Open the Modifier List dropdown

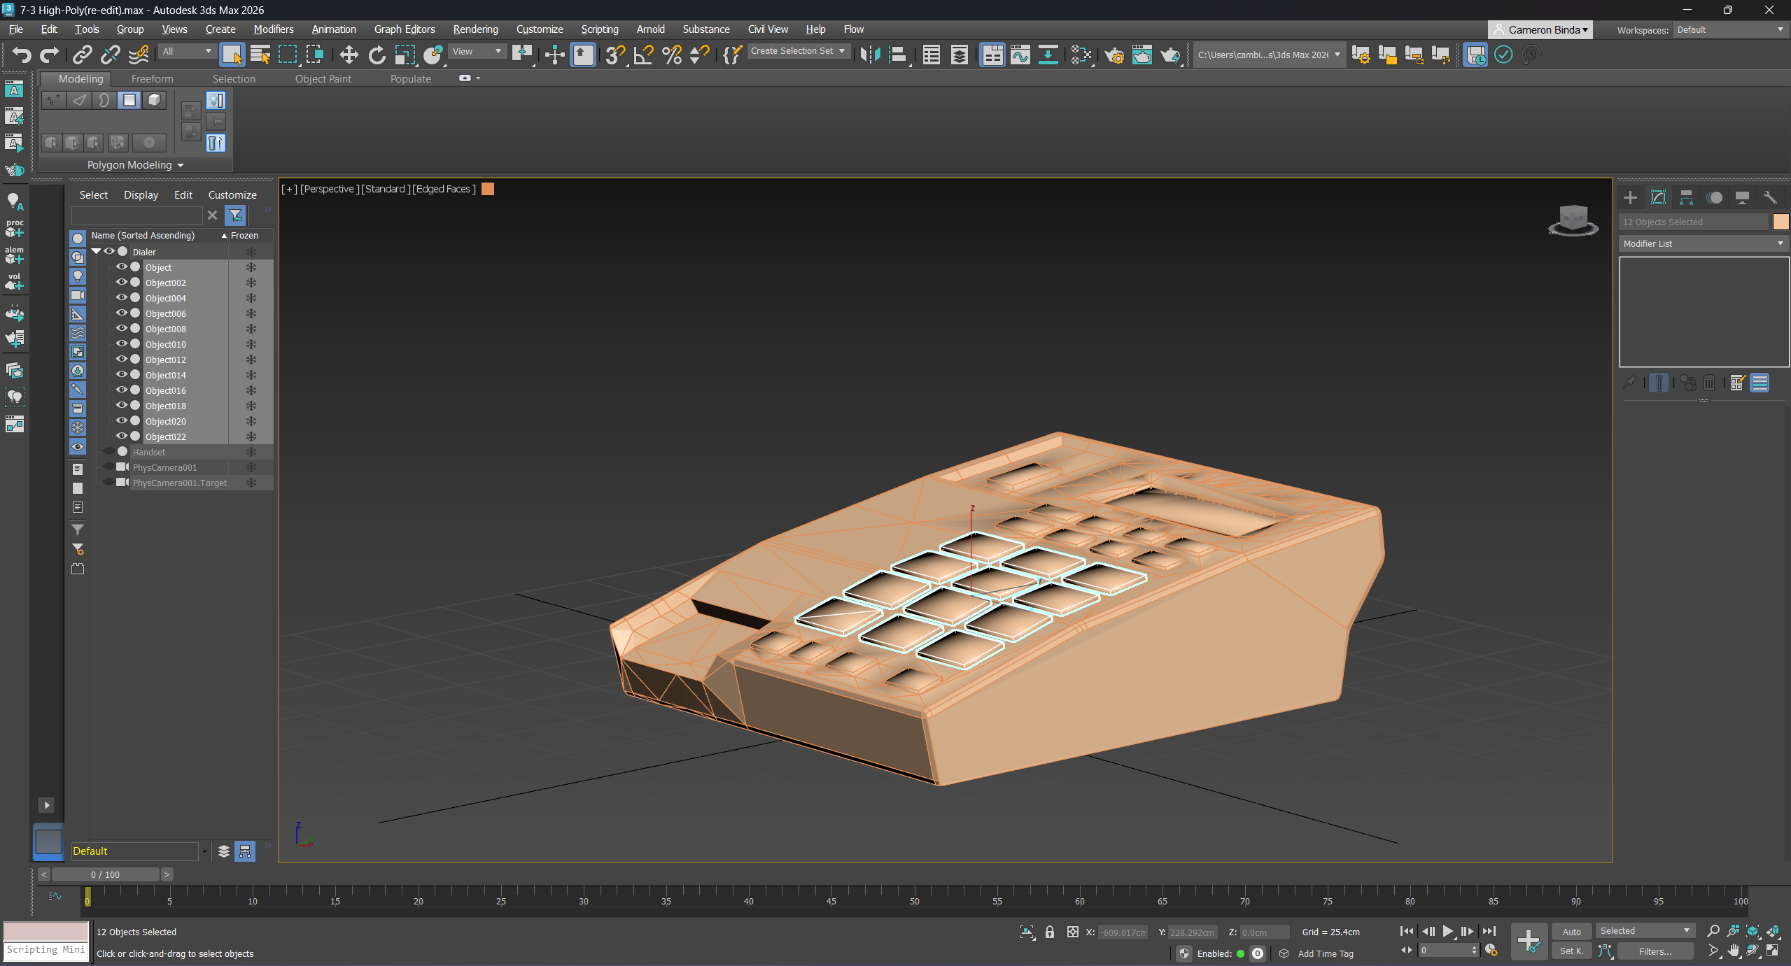[1703, 244]
